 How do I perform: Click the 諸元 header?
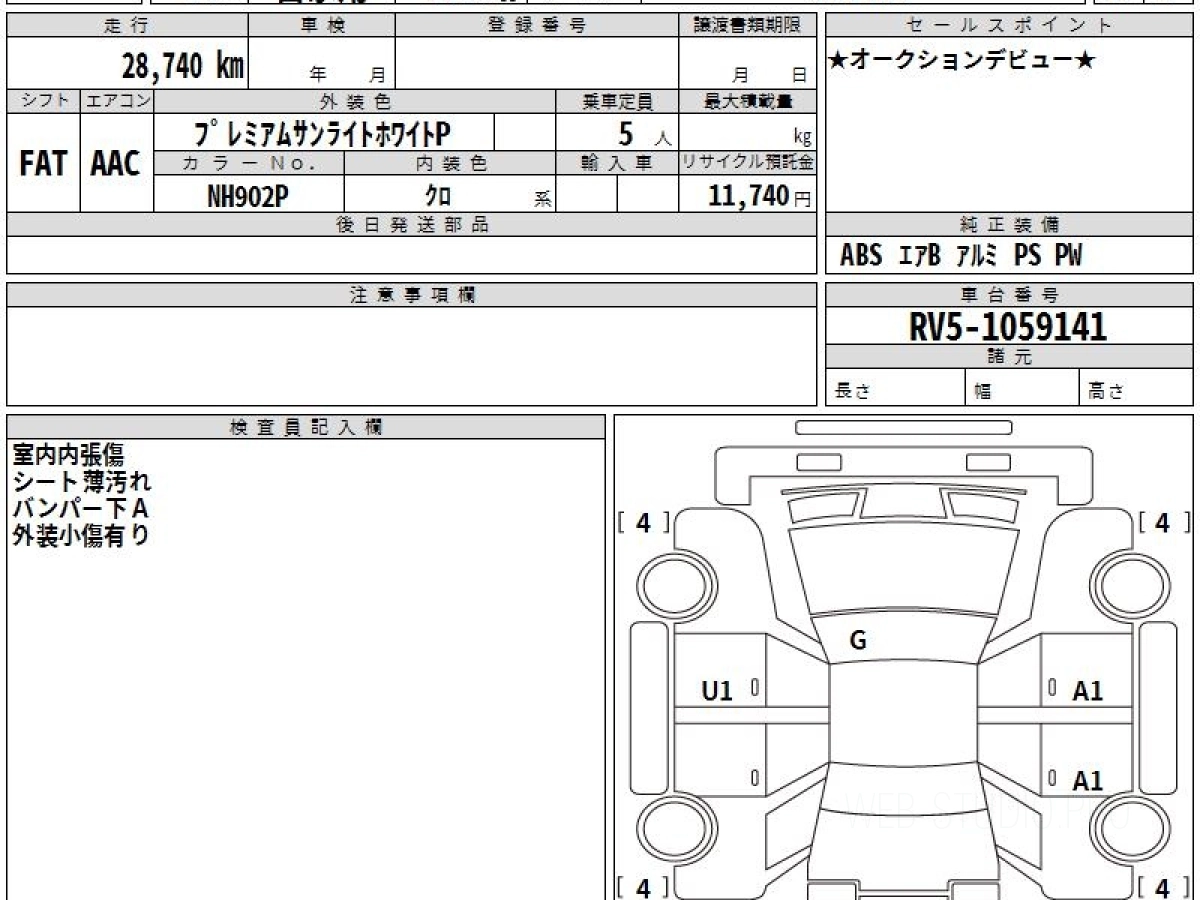click(1009, 357)
